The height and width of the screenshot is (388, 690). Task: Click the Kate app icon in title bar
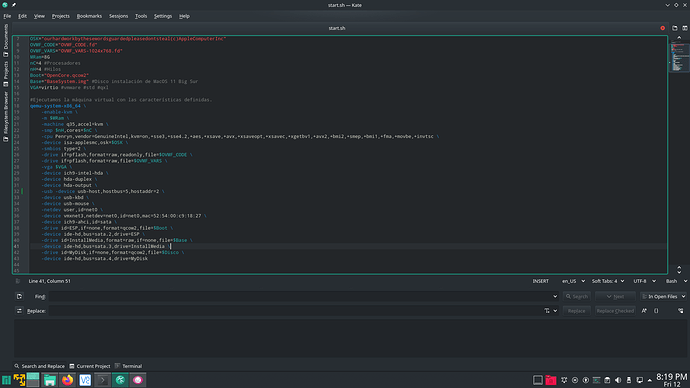[5, 5]
